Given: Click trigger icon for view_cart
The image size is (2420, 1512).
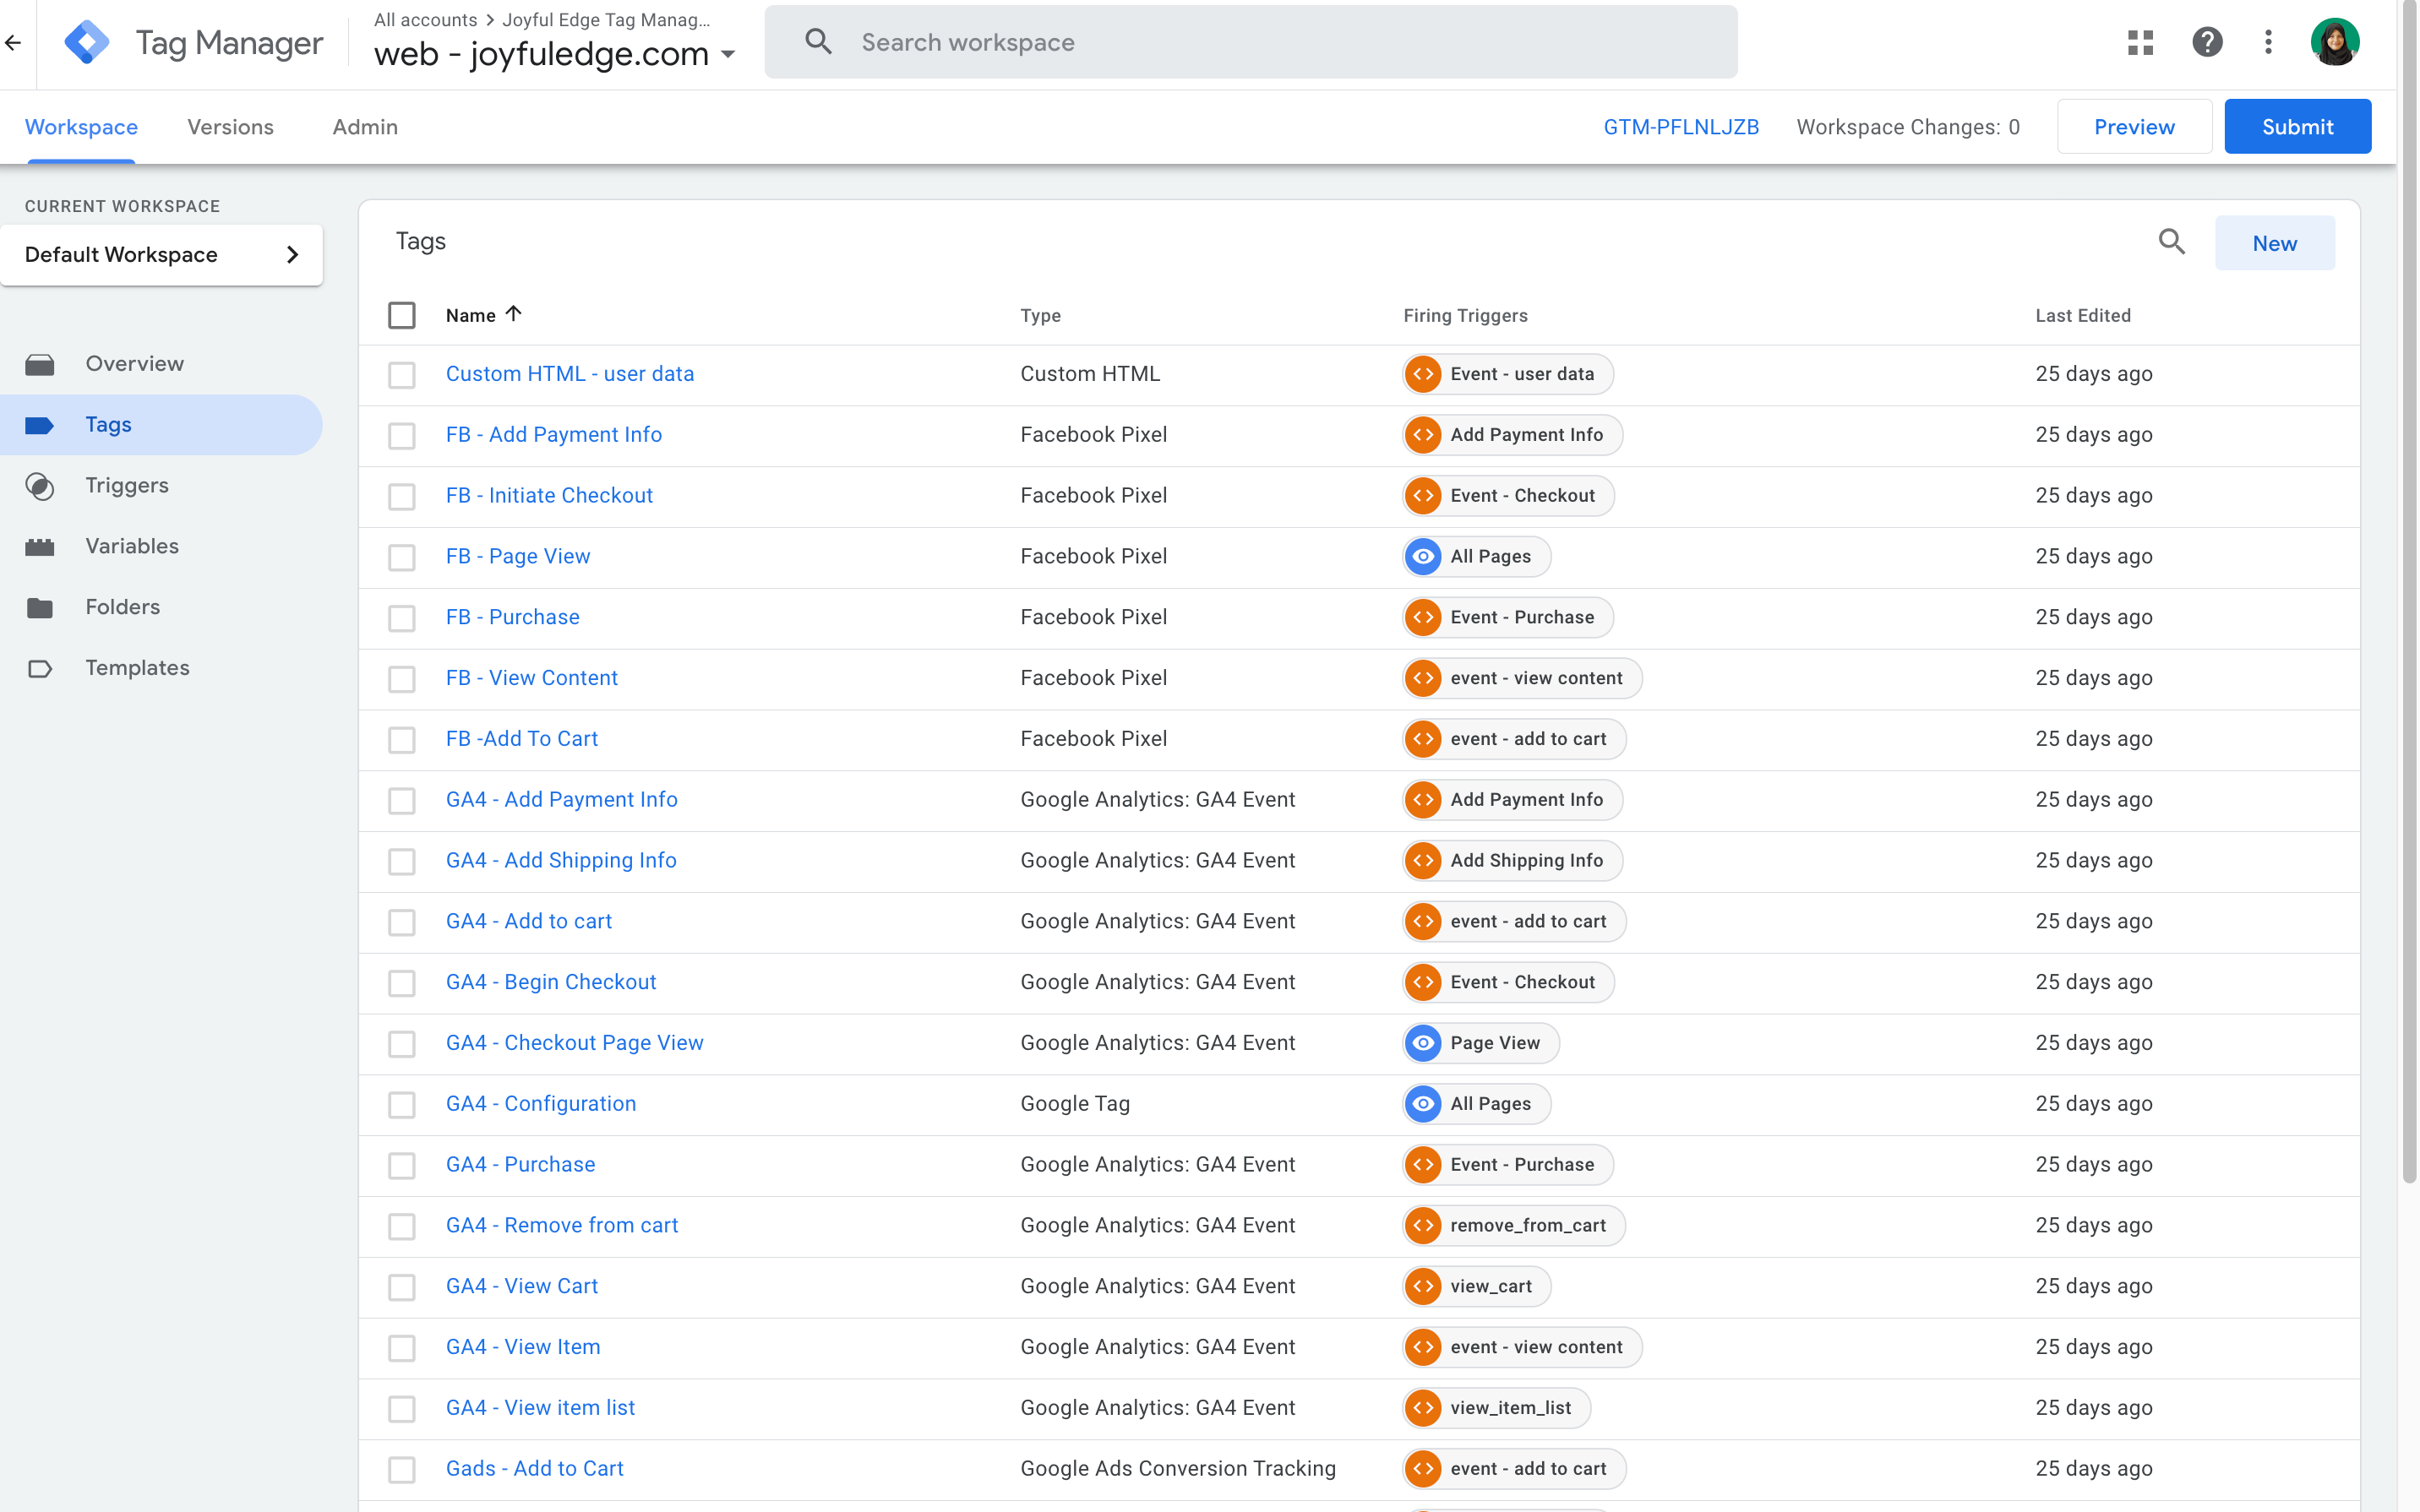Looking at the screenshot, I should (x=1423, y=1287).
